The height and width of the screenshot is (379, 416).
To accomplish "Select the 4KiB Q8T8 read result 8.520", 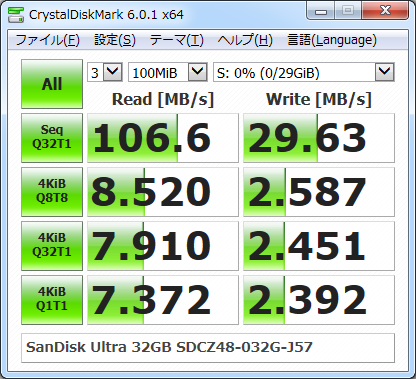I will coord(163,192).
